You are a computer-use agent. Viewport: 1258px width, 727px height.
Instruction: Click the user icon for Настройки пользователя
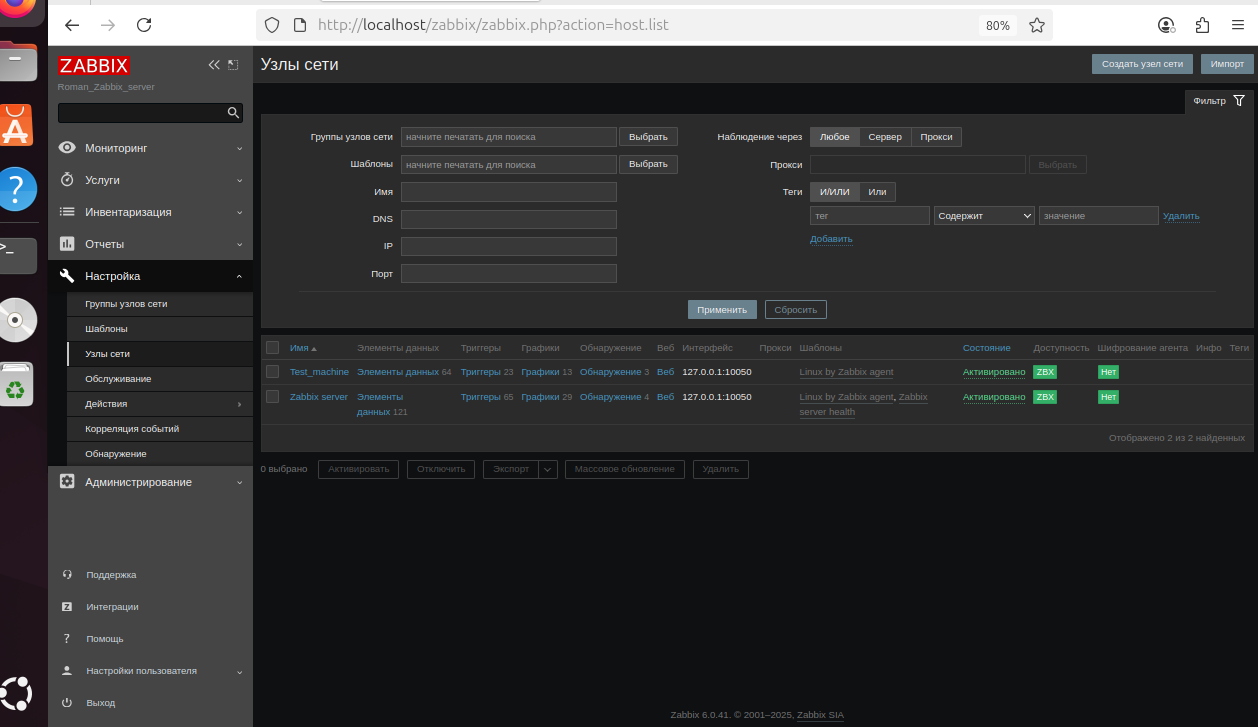tap(67, 671)
